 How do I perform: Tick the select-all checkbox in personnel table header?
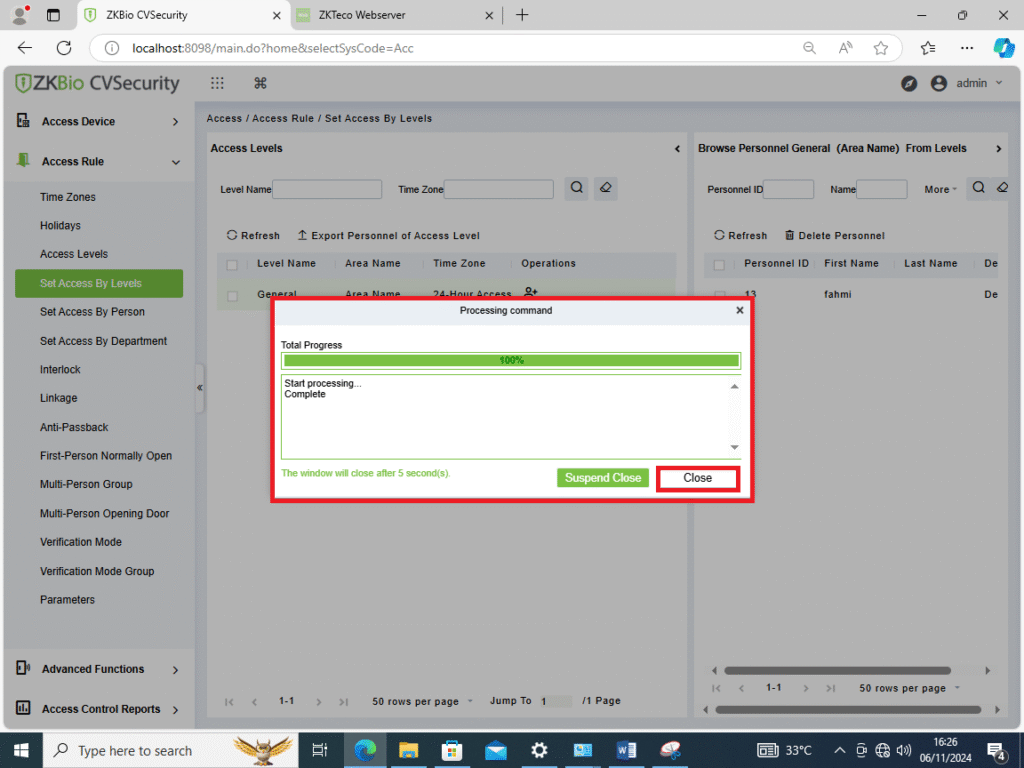click(x=719, y=264)
